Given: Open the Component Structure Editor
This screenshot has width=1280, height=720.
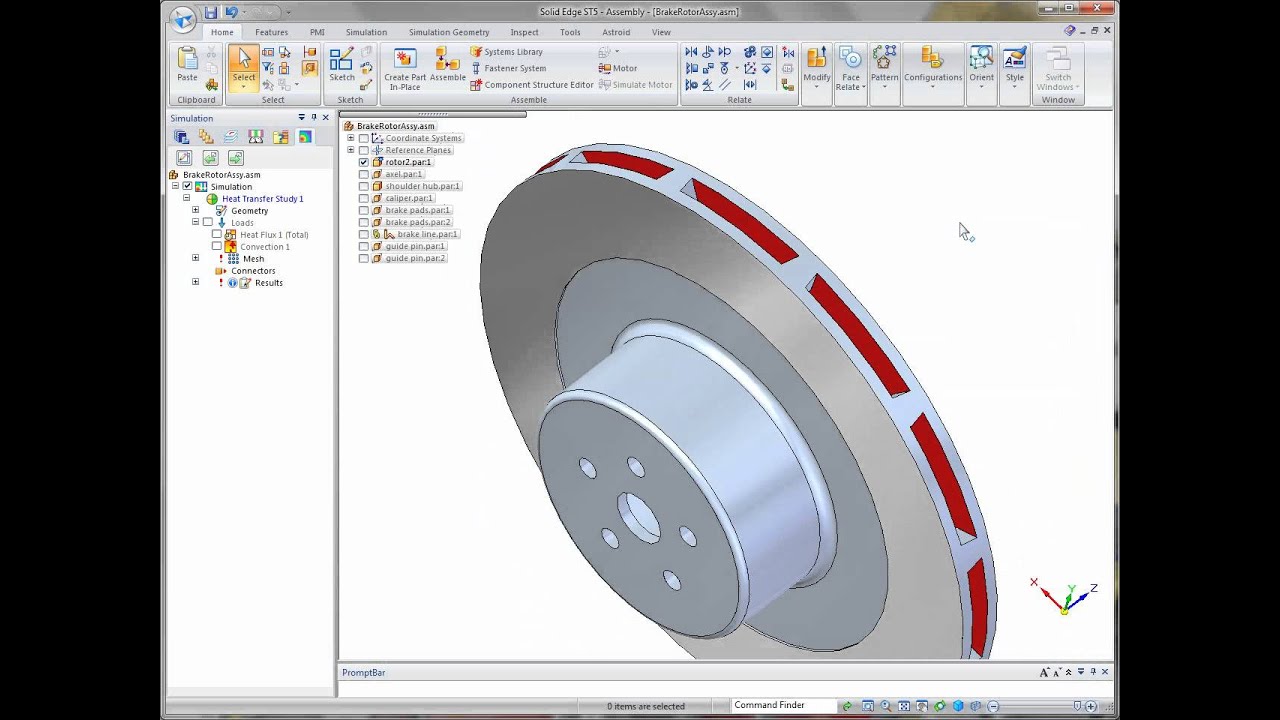Looking at the screenshot, I should coord(532,85).
